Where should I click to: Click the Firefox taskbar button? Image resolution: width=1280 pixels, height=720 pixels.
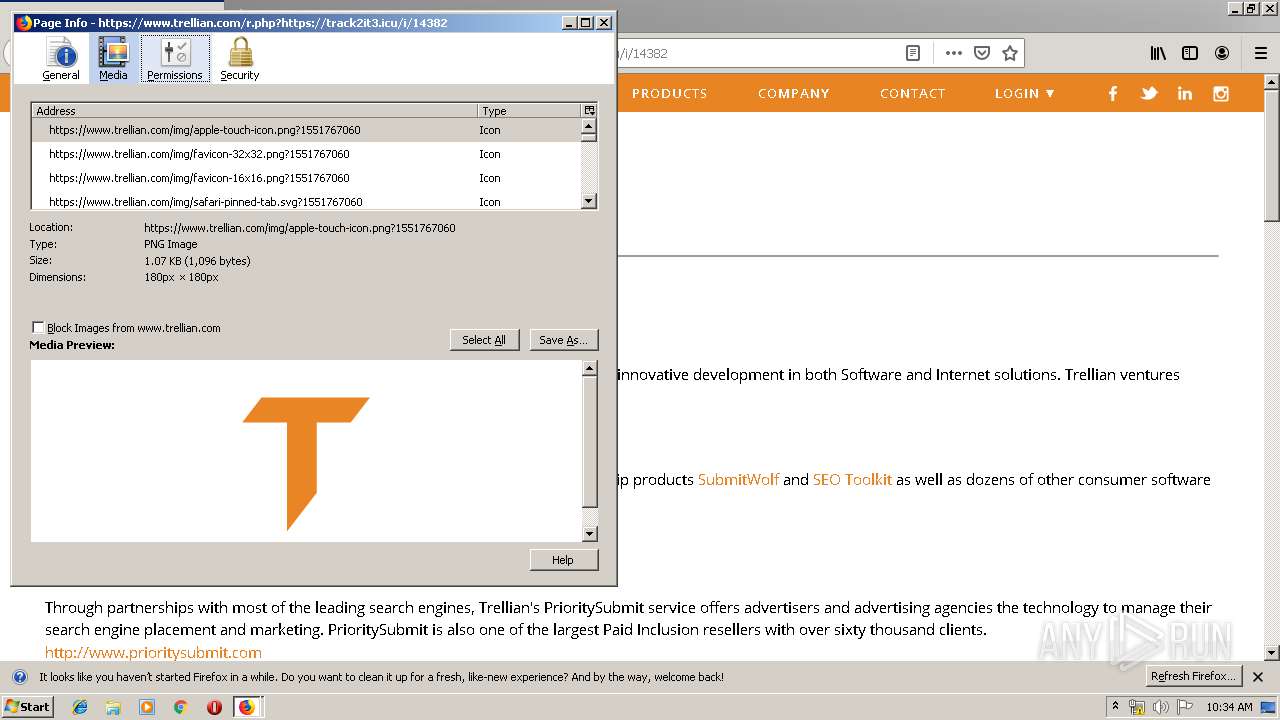(247, 707)
